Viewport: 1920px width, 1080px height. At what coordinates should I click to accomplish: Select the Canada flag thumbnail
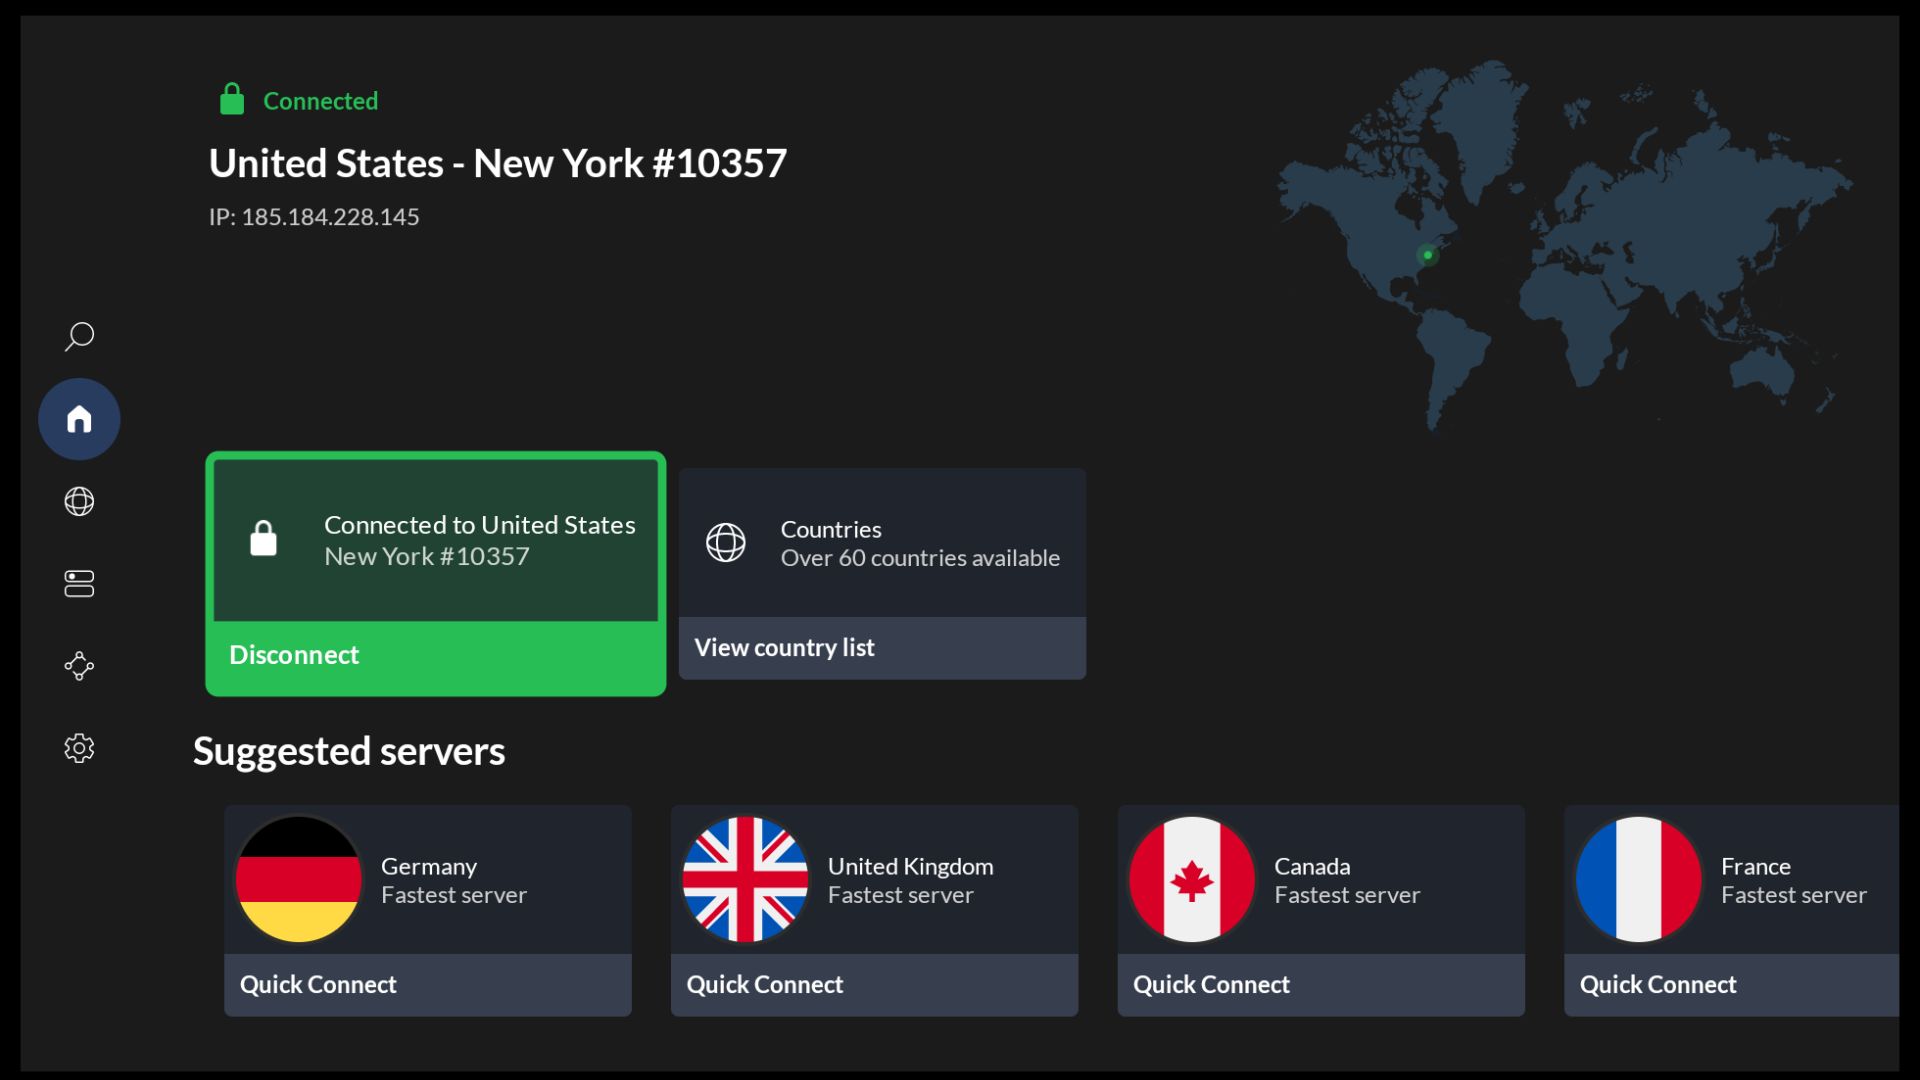(x=1190, y=879)
